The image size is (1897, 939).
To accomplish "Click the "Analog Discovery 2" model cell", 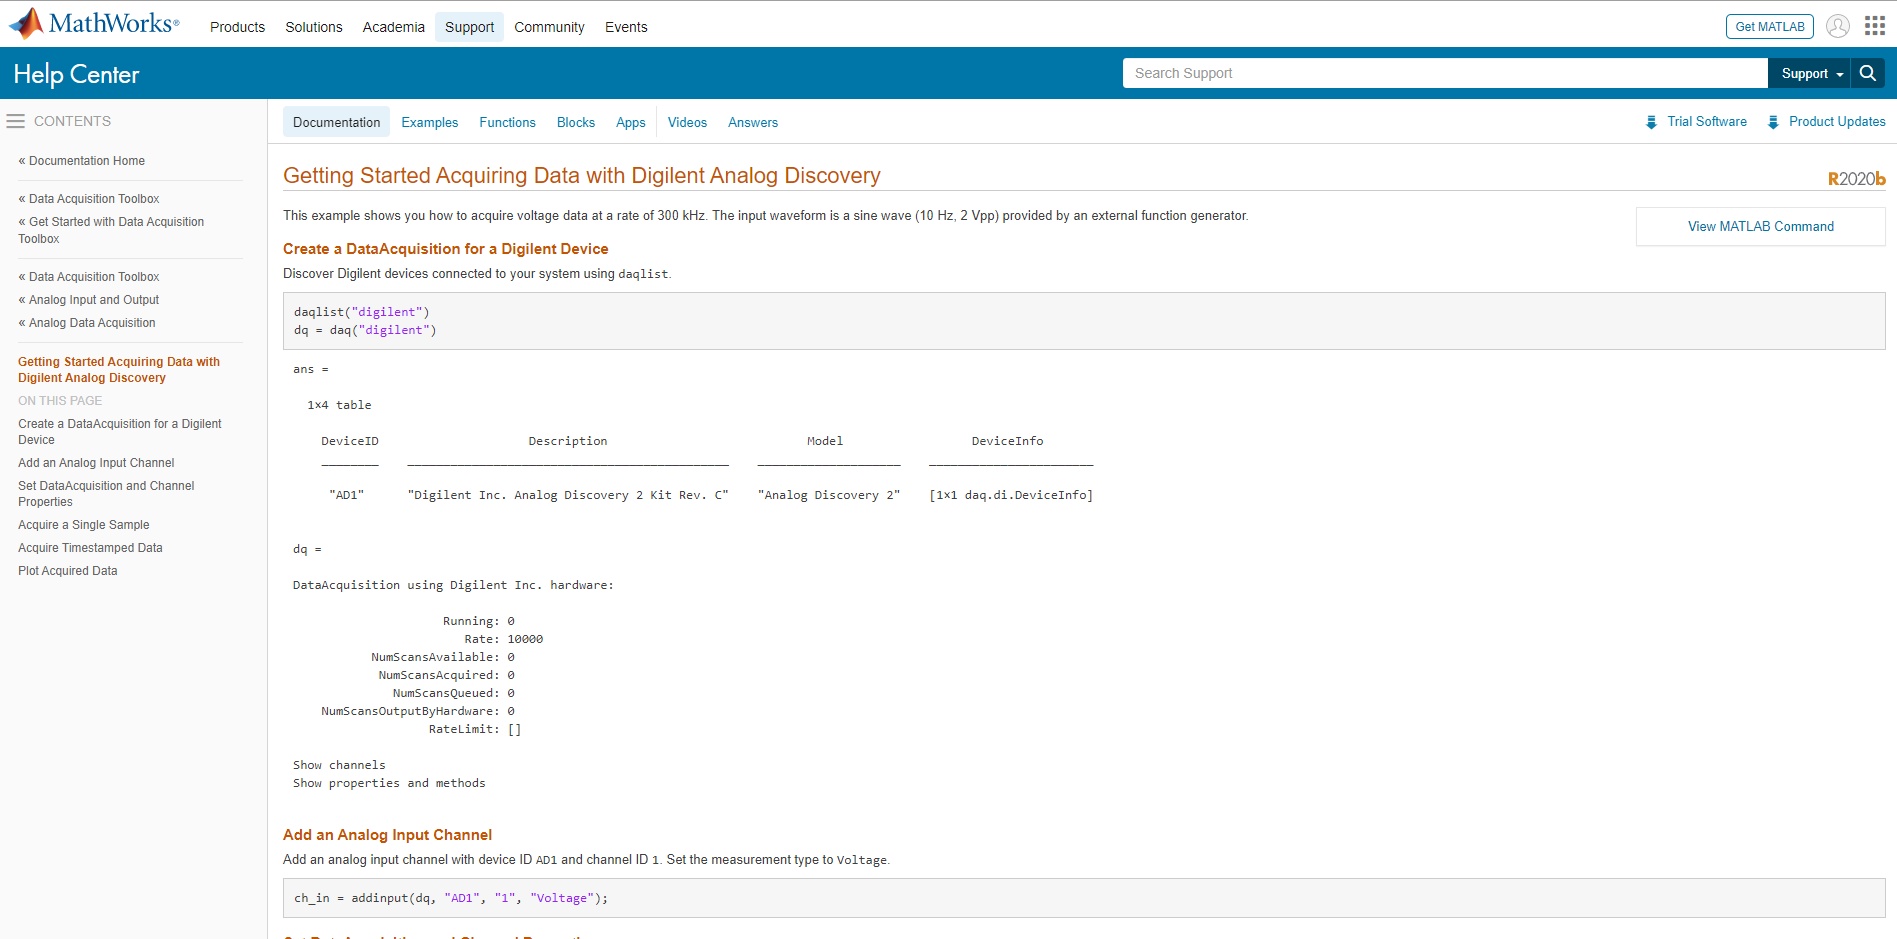I will click(x=829, y=495).
